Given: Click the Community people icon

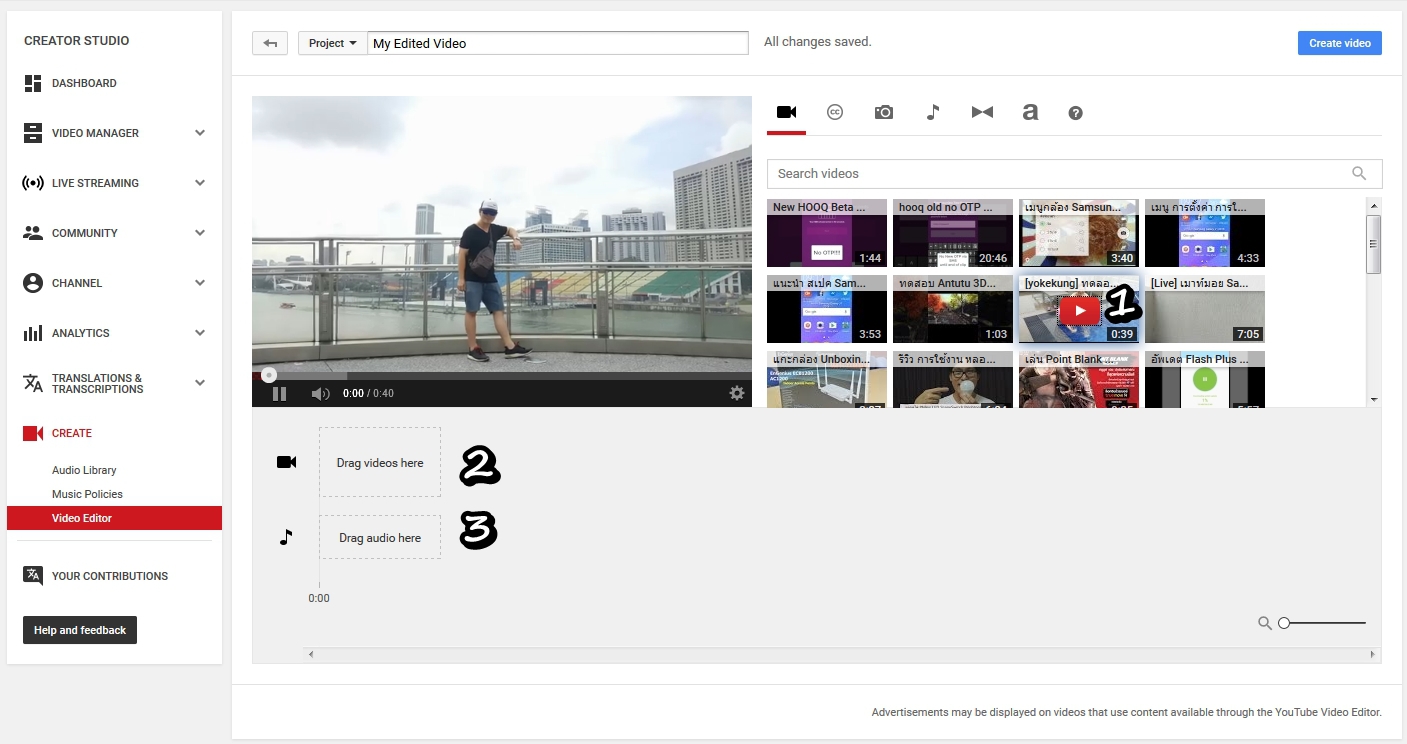Looking at the screenshot, I should (33, 233).
